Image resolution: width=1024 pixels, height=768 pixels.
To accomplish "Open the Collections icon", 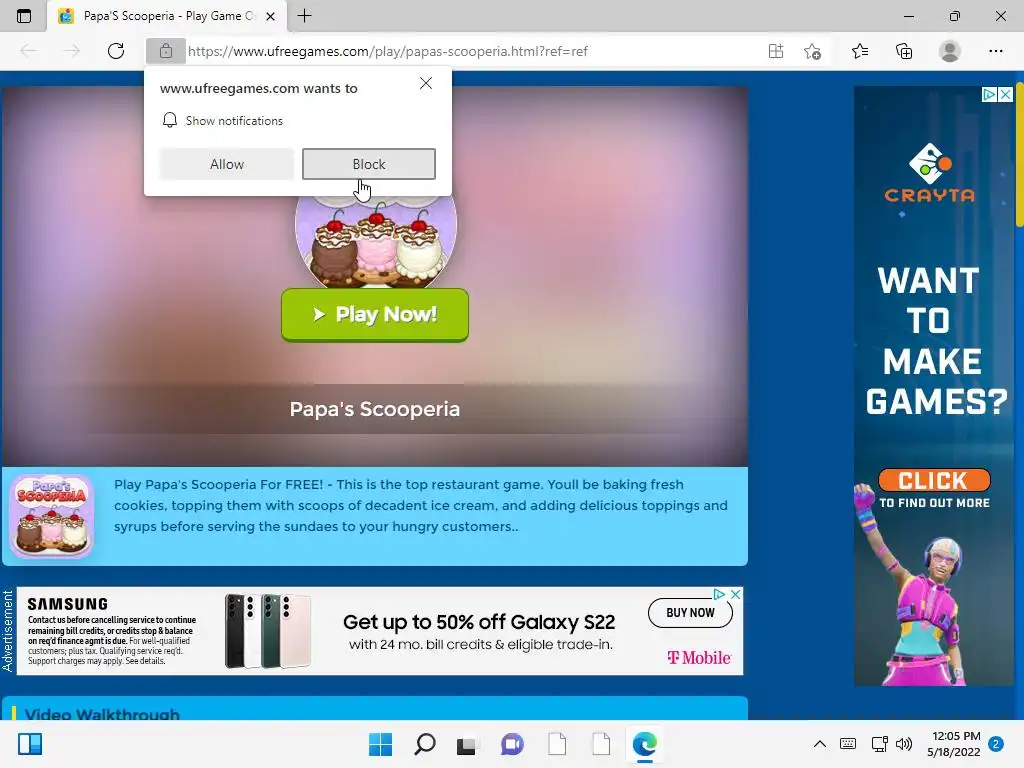I will pos(904,51).
